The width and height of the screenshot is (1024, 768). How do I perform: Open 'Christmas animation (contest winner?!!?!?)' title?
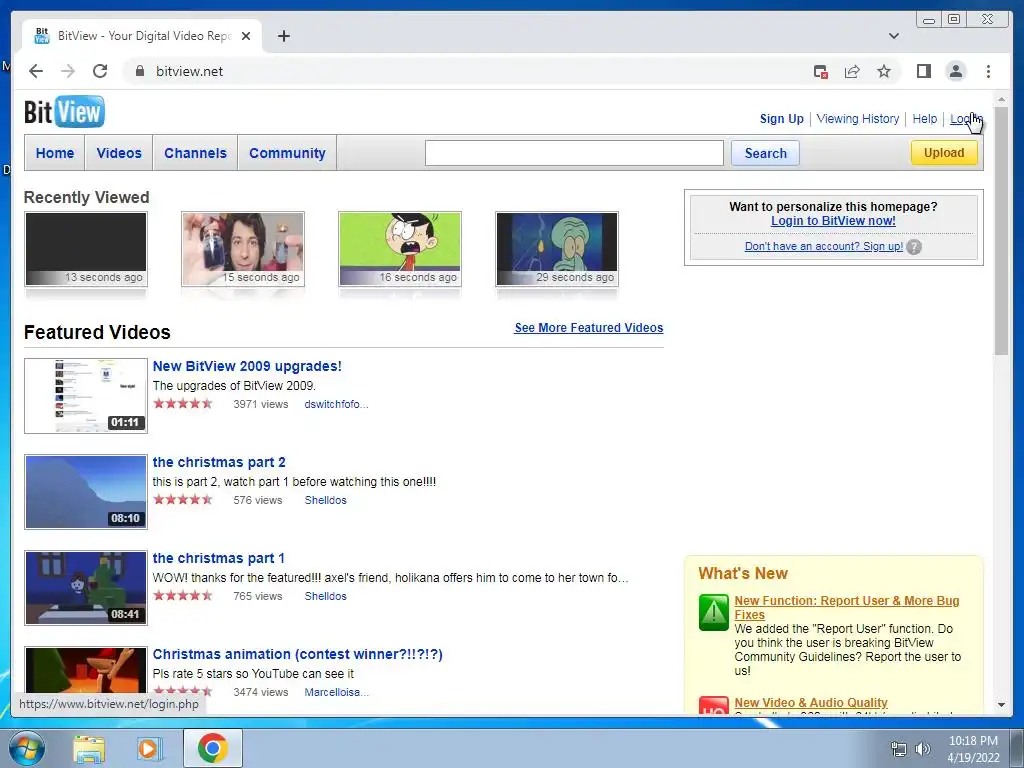click(x=297, y=654)
